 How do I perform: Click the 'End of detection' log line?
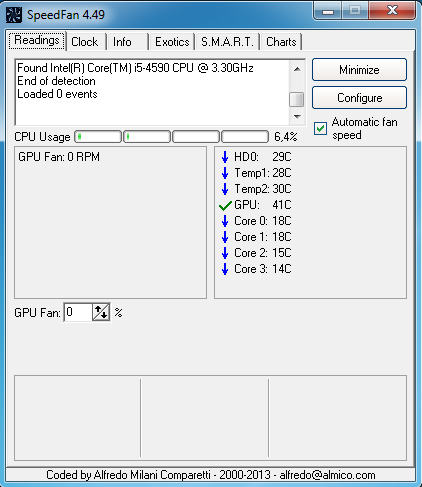click(56, 81)
